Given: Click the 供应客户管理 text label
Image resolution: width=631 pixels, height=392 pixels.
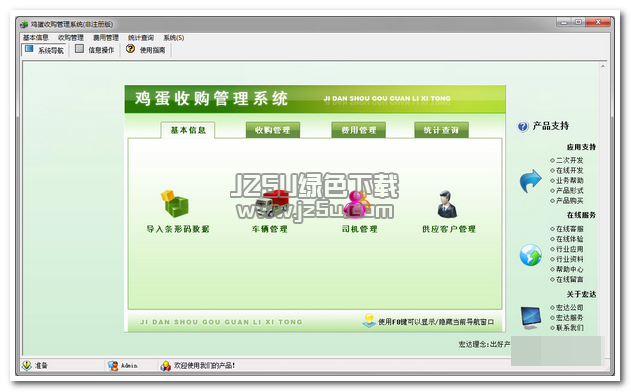Looking at the screenshot, I should click(x=449, y=229).
